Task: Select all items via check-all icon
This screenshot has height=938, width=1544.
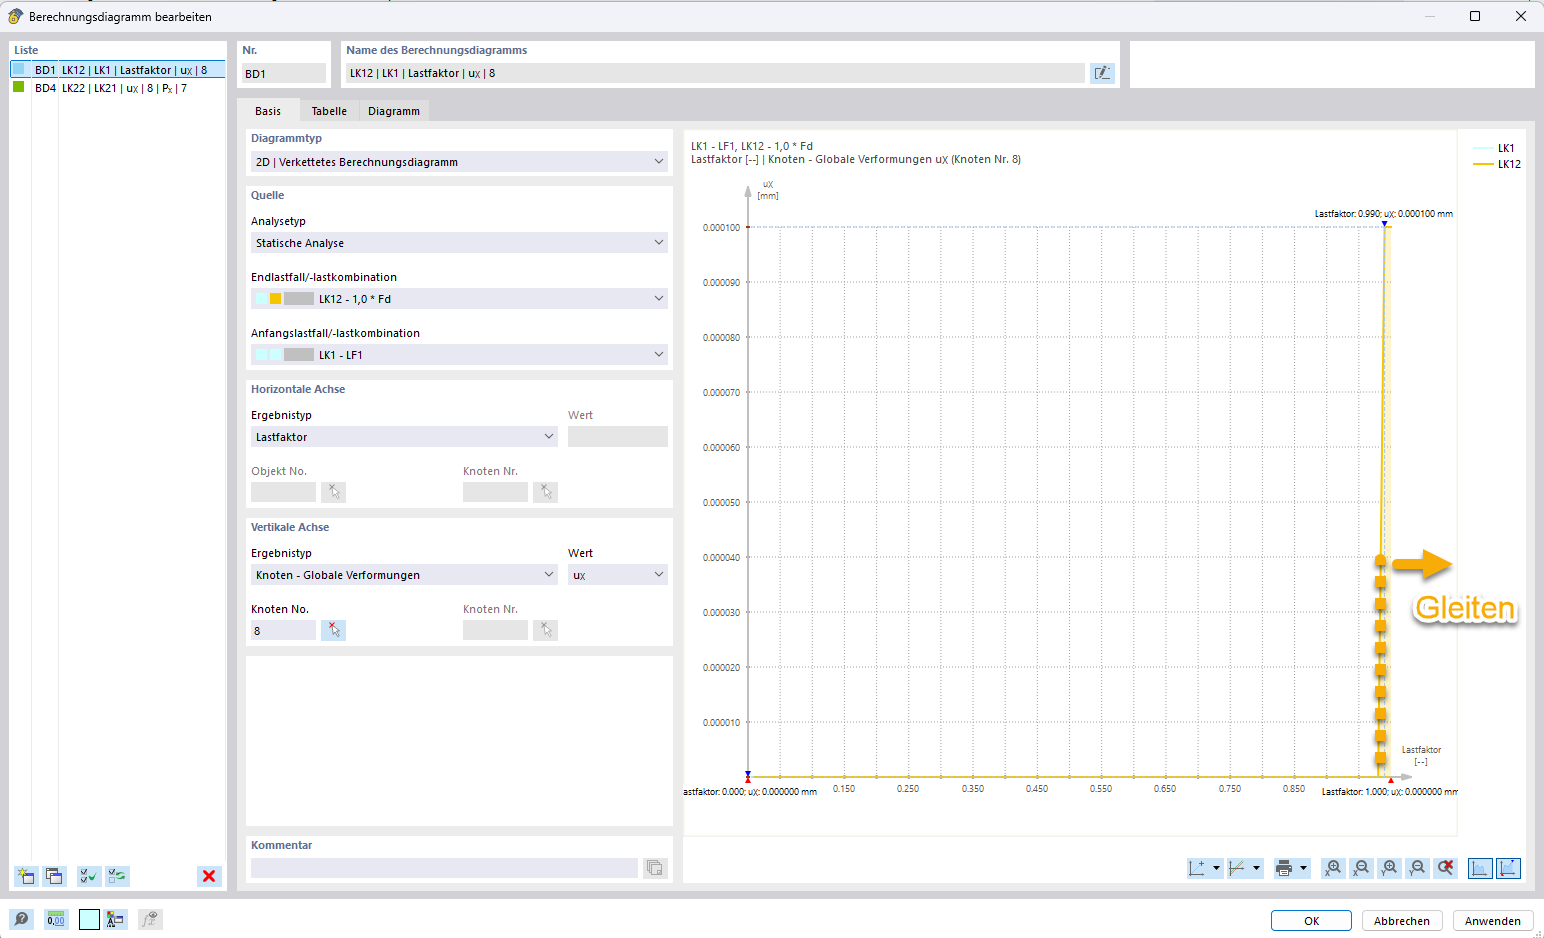Action: (89, 876)
